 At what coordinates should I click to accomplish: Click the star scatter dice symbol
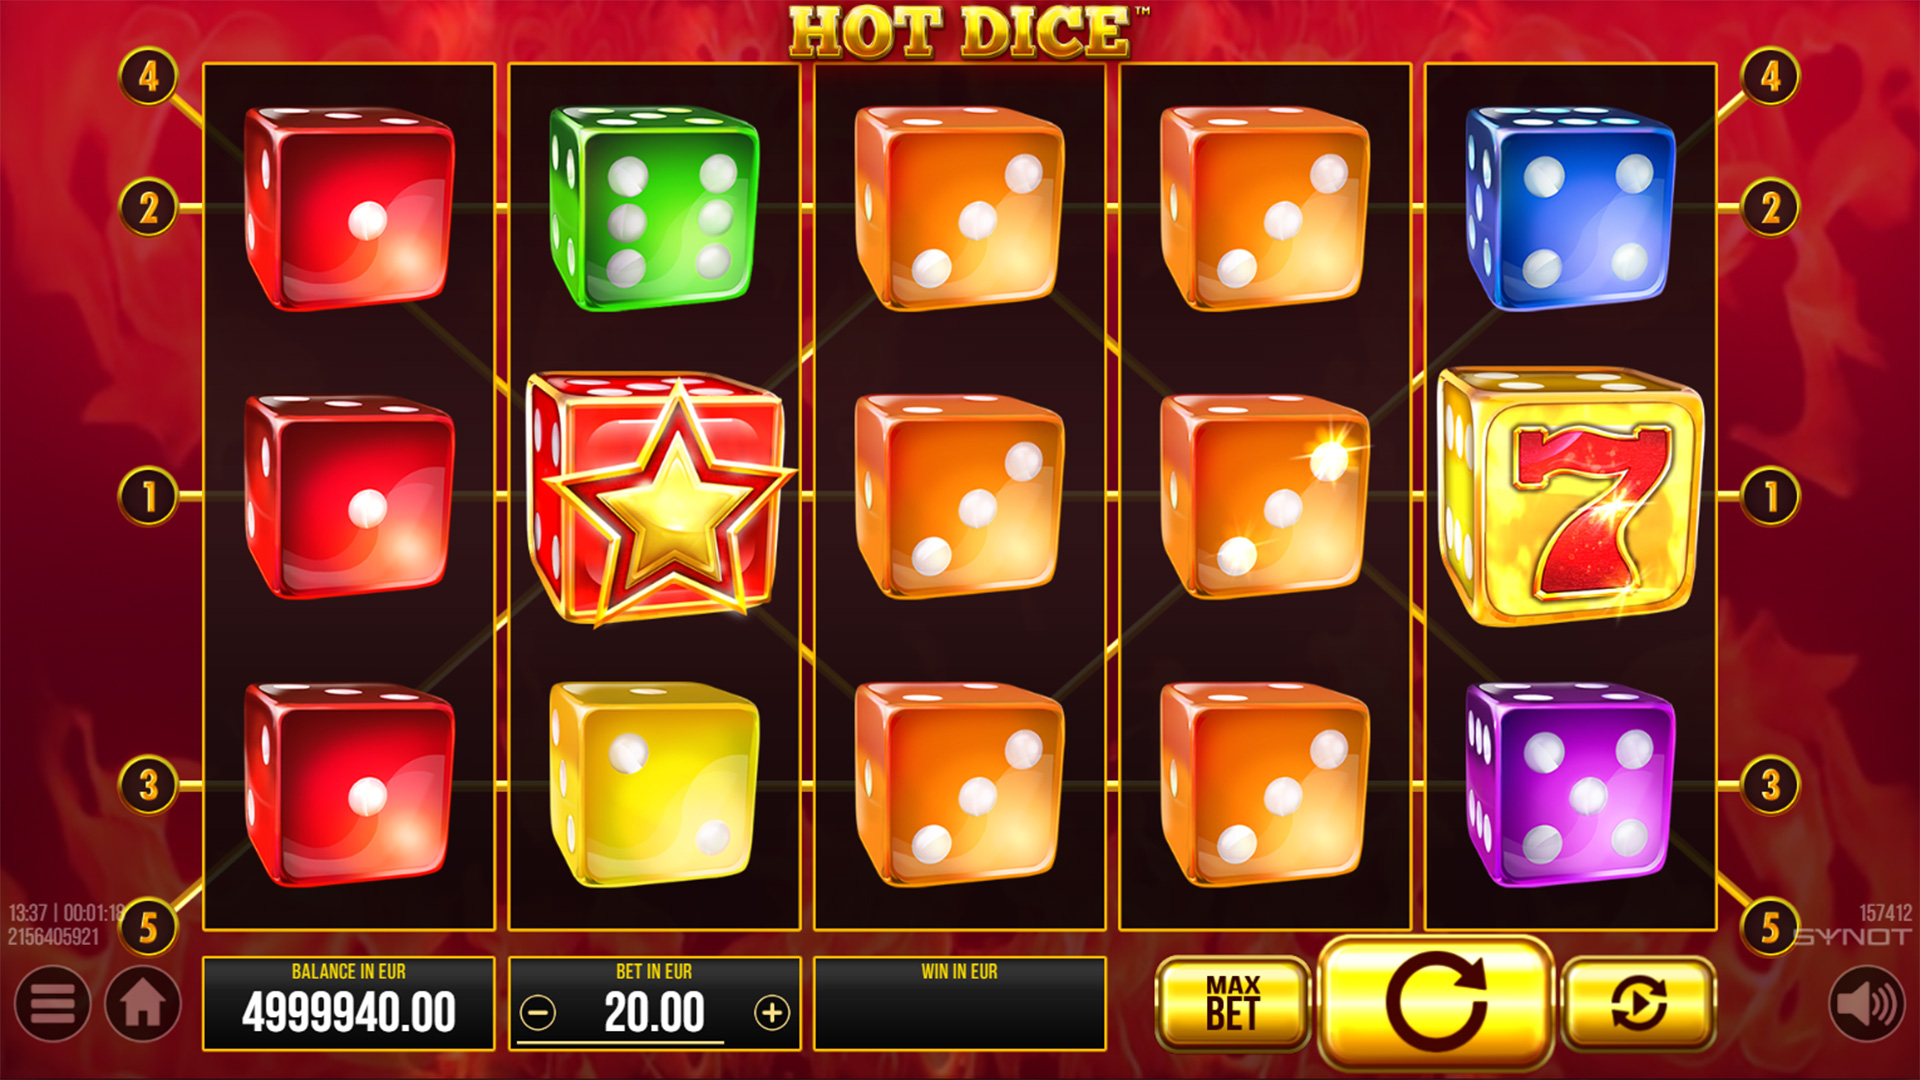point(660,498)
